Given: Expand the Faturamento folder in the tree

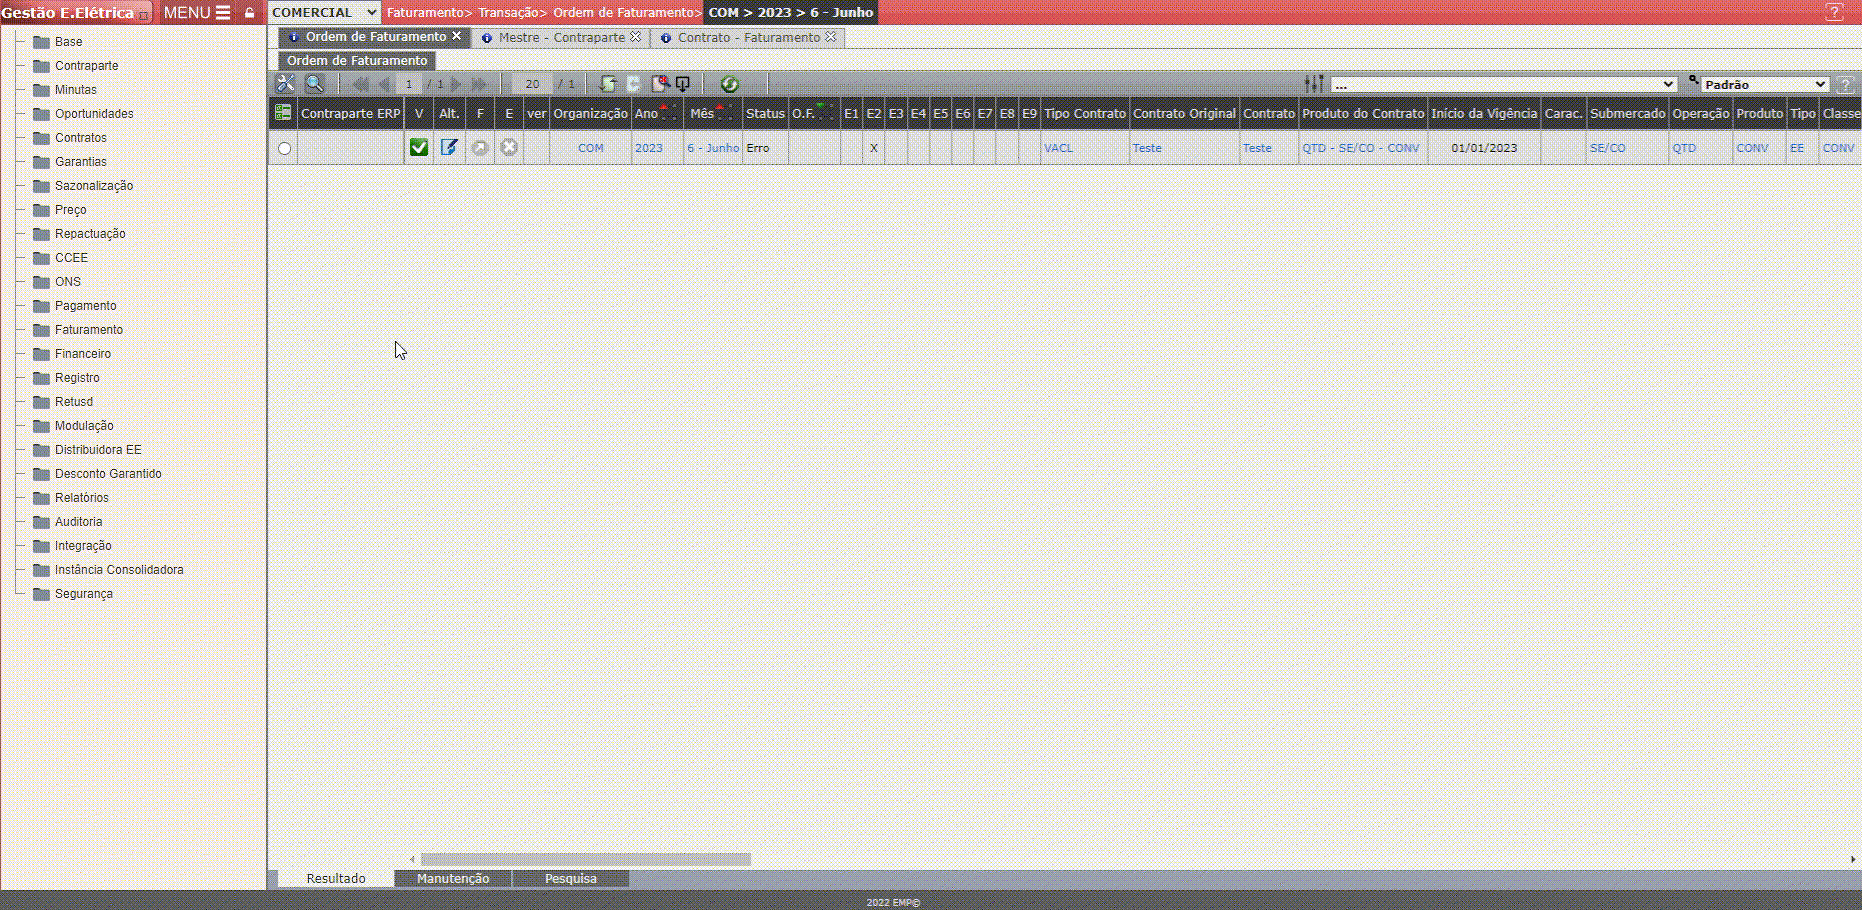Looking at the screenshot, I should [x=89, y=330].
